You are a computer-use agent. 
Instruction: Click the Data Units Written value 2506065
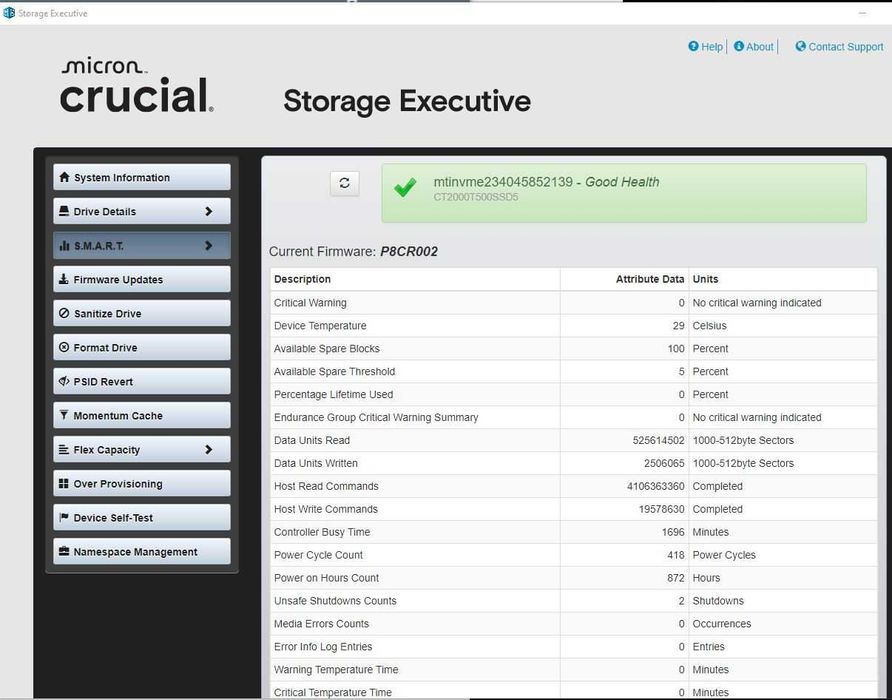(664, 463)
